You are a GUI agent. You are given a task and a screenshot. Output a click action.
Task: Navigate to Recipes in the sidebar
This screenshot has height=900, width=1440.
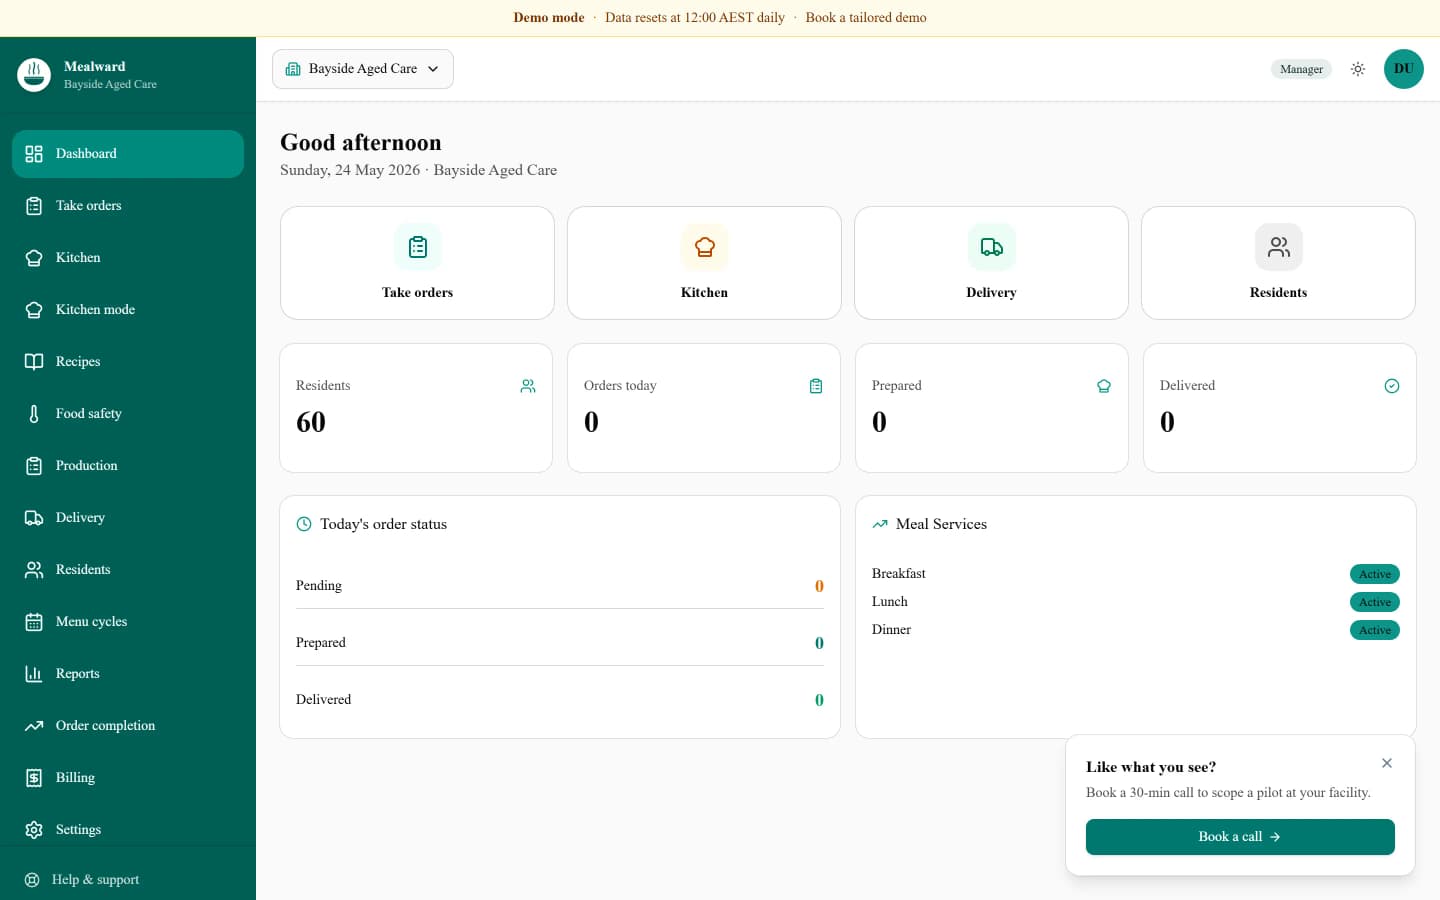(x=128, y=362)
